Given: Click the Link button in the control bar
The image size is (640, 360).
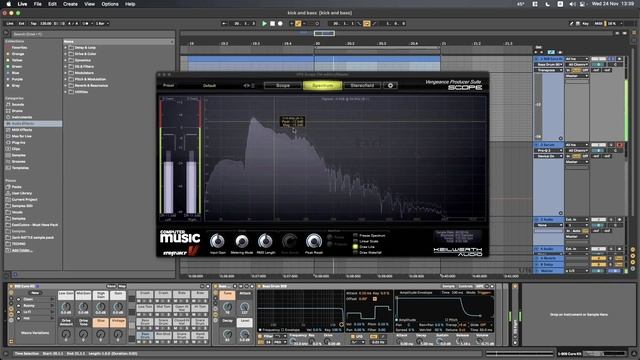Looking at the screenshot, I should [x=10, y=24].
